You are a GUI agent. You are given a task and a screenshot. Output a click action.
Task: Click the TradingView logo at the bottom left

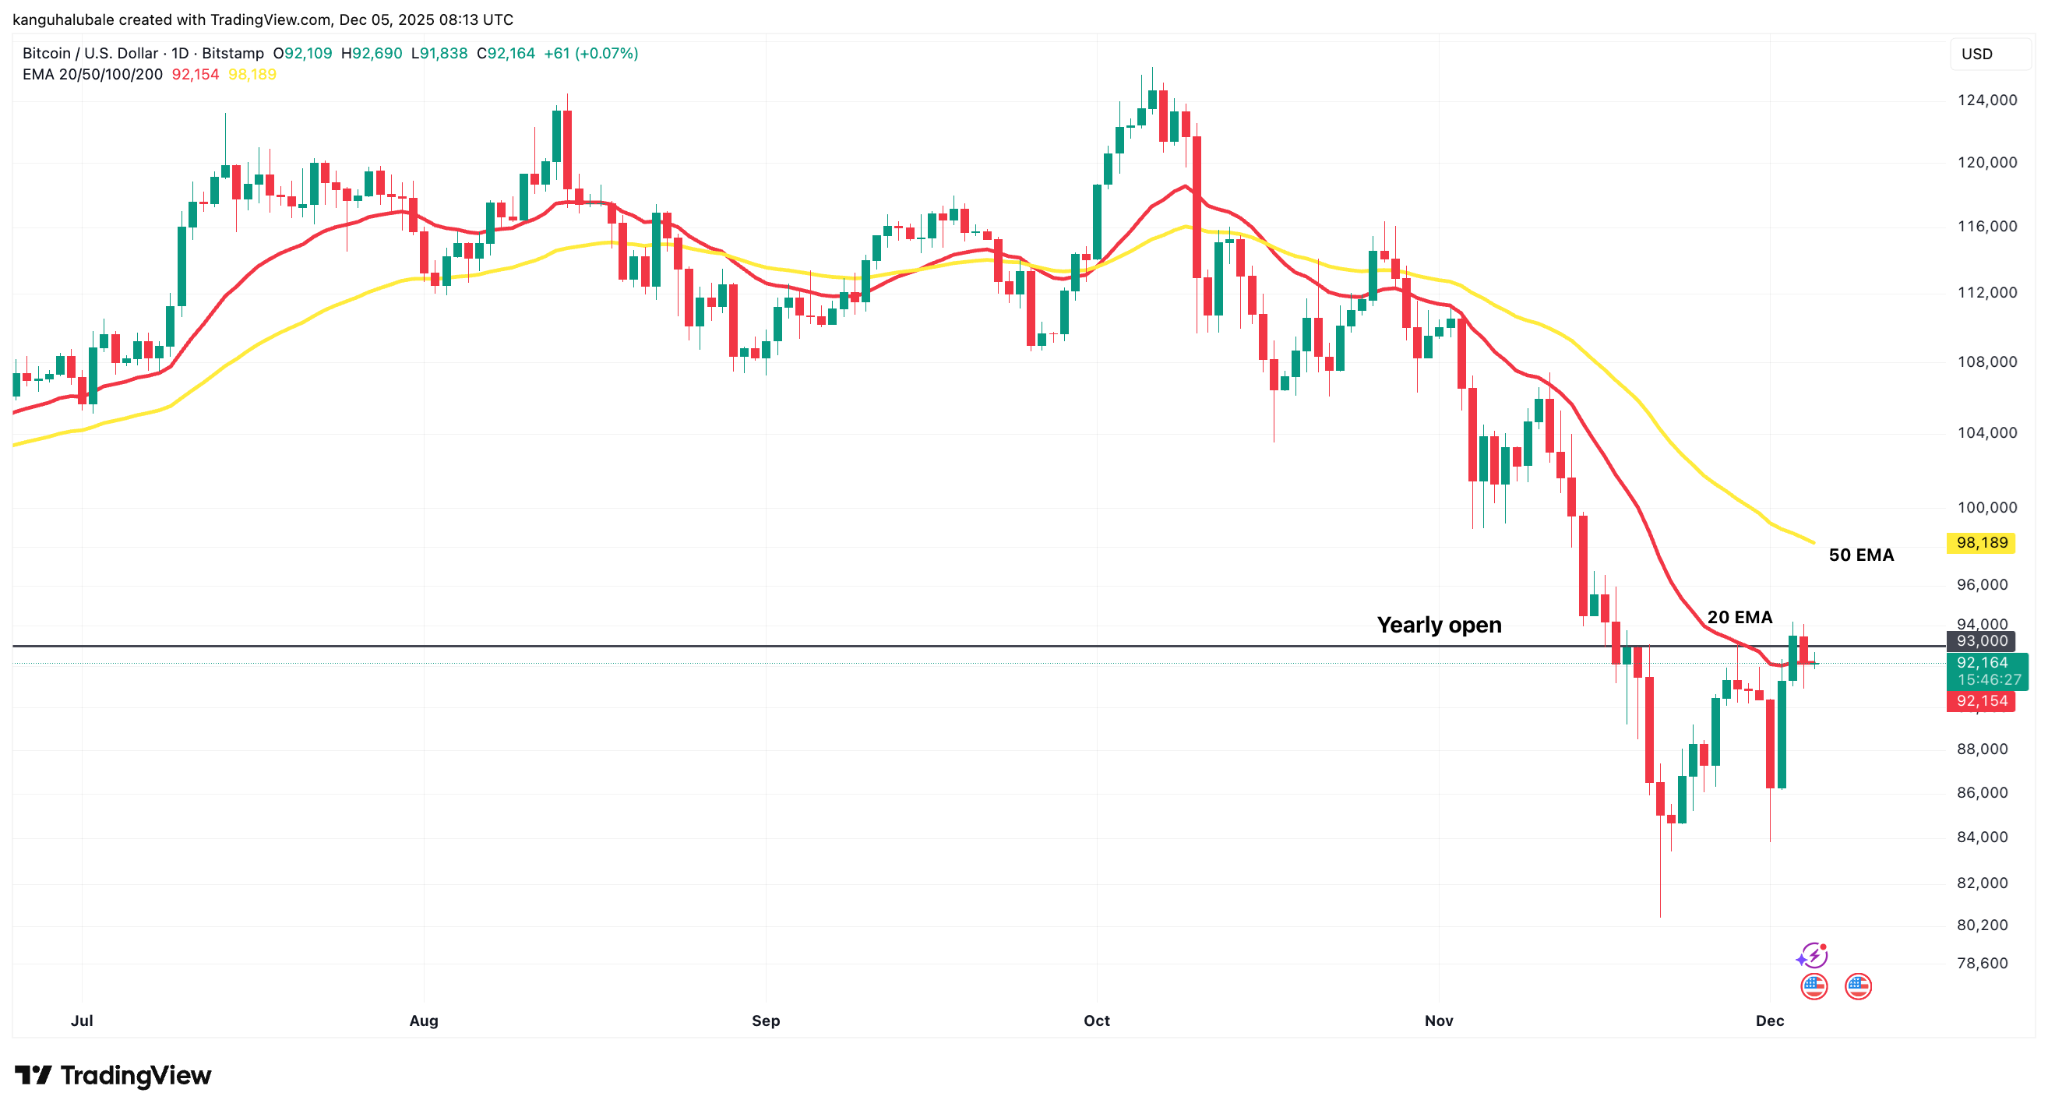[113, 1076]
